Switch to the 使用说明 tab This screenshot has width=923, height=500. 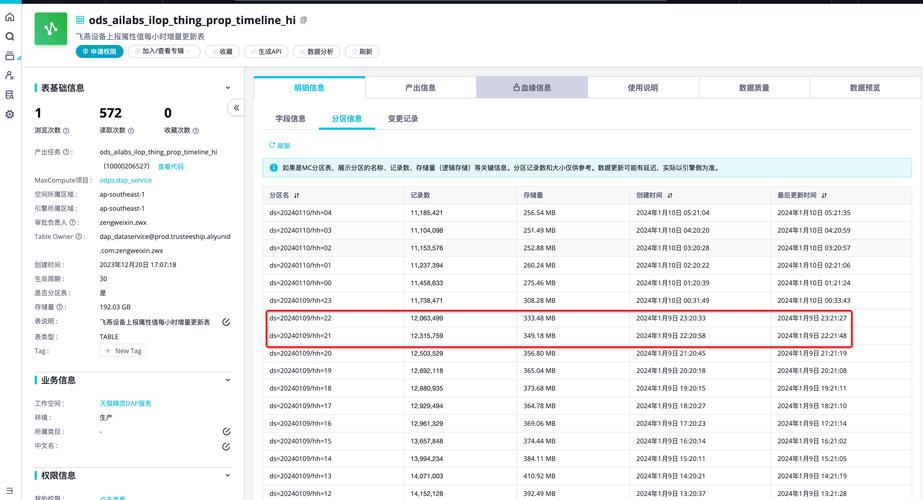(643, 88)
